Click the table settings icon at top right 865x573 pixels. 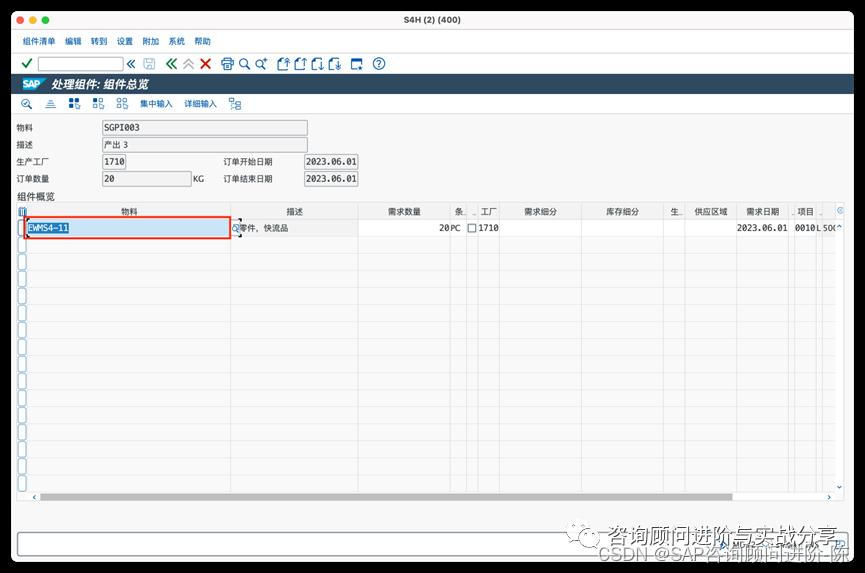840,211
